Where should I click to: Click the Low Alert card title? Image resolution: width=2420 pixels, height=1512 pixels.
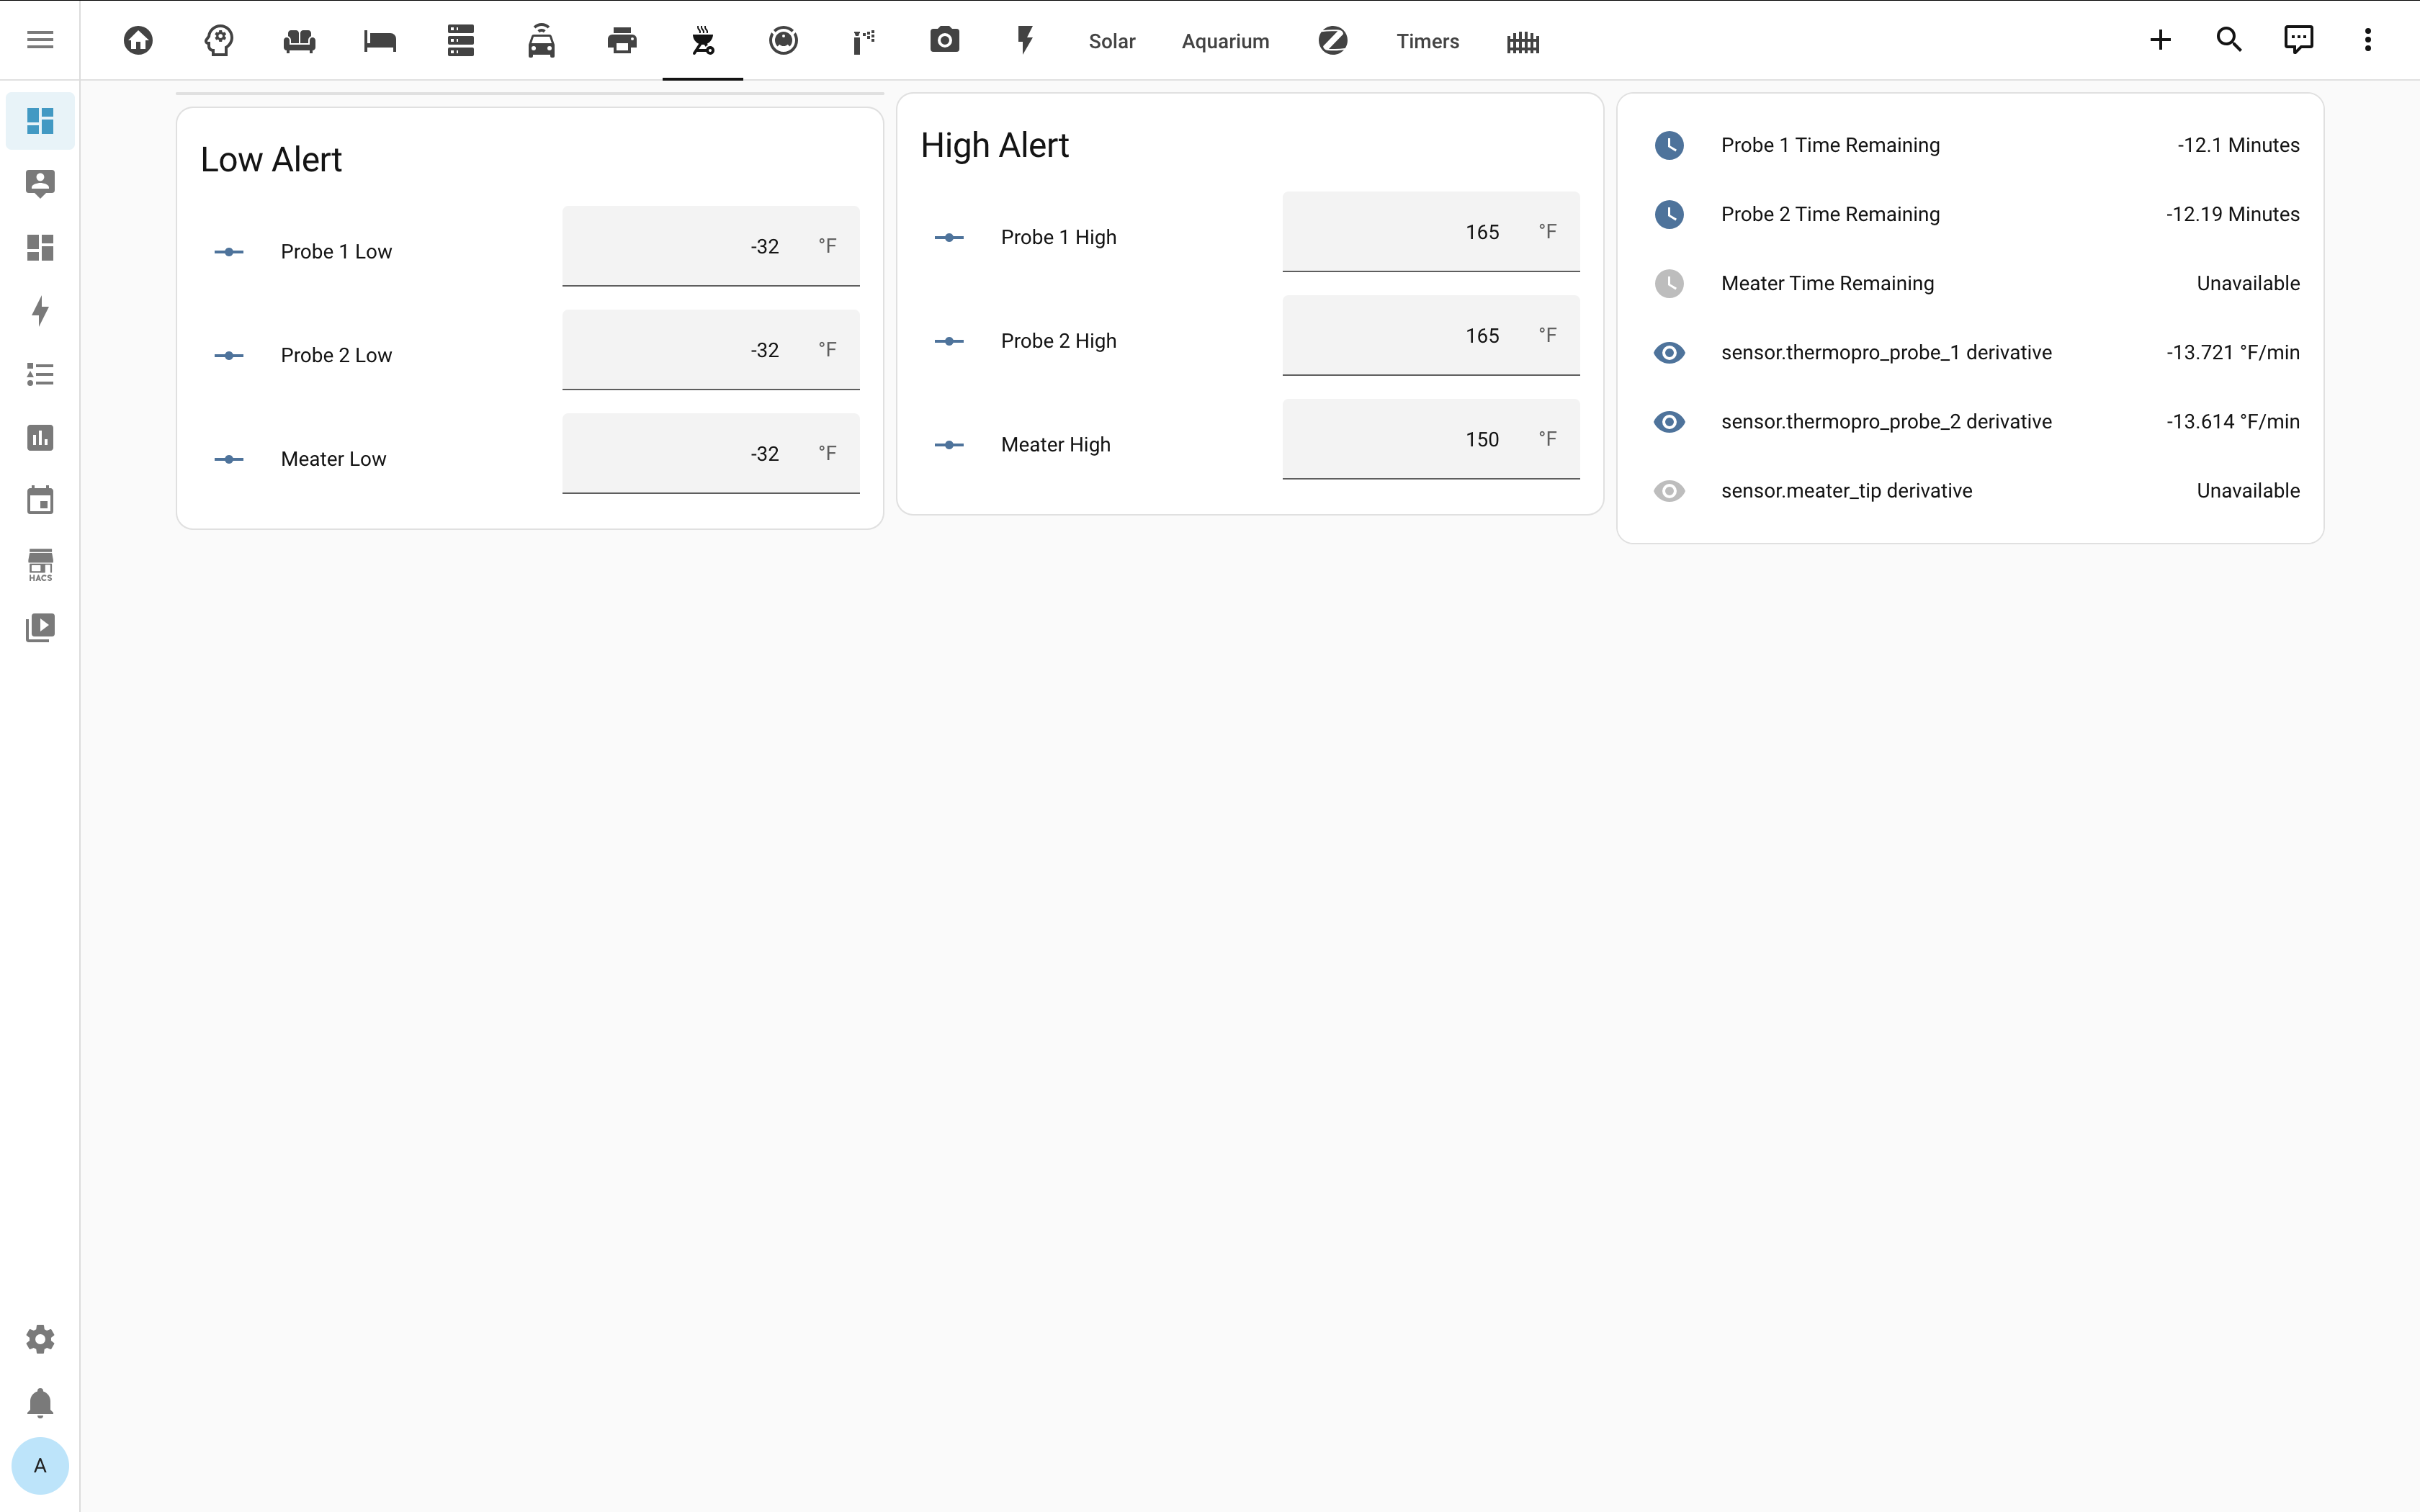tap(271, 160)
